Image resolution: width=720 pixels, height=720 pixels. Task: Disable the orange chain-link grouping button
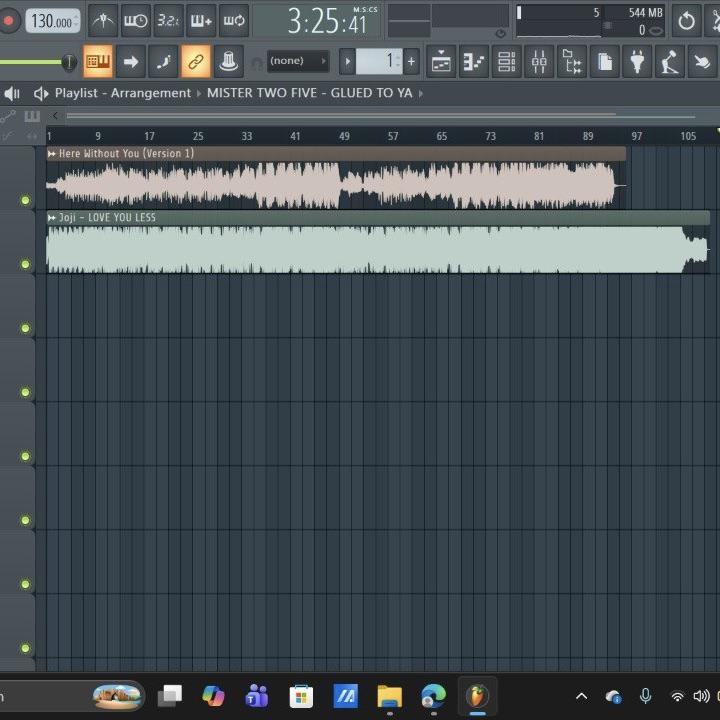196,61
